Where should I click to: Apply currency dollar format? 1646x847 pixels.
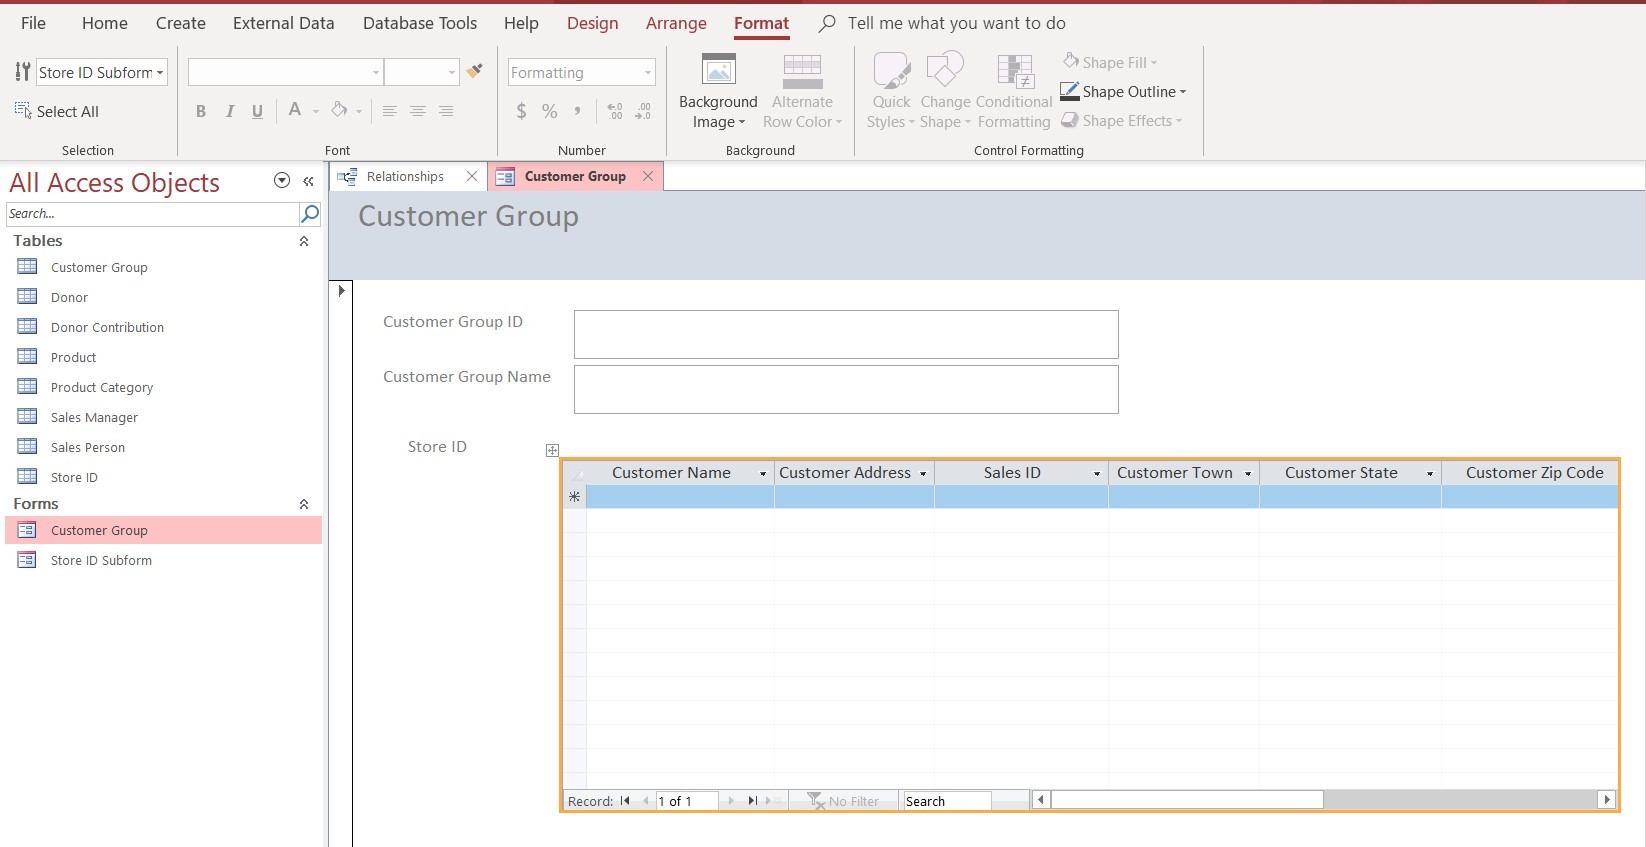pos(521,111)
